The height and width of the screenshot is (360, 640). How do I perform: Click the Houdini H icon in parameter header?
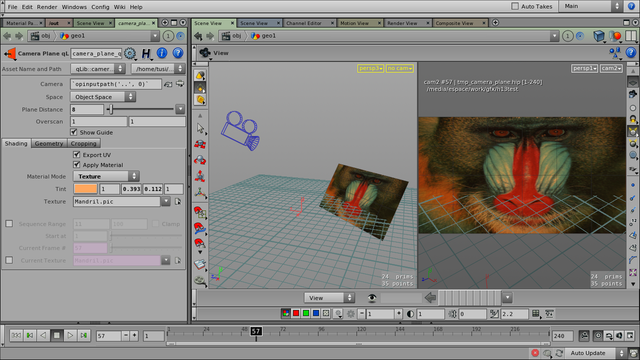pos(146,53)
